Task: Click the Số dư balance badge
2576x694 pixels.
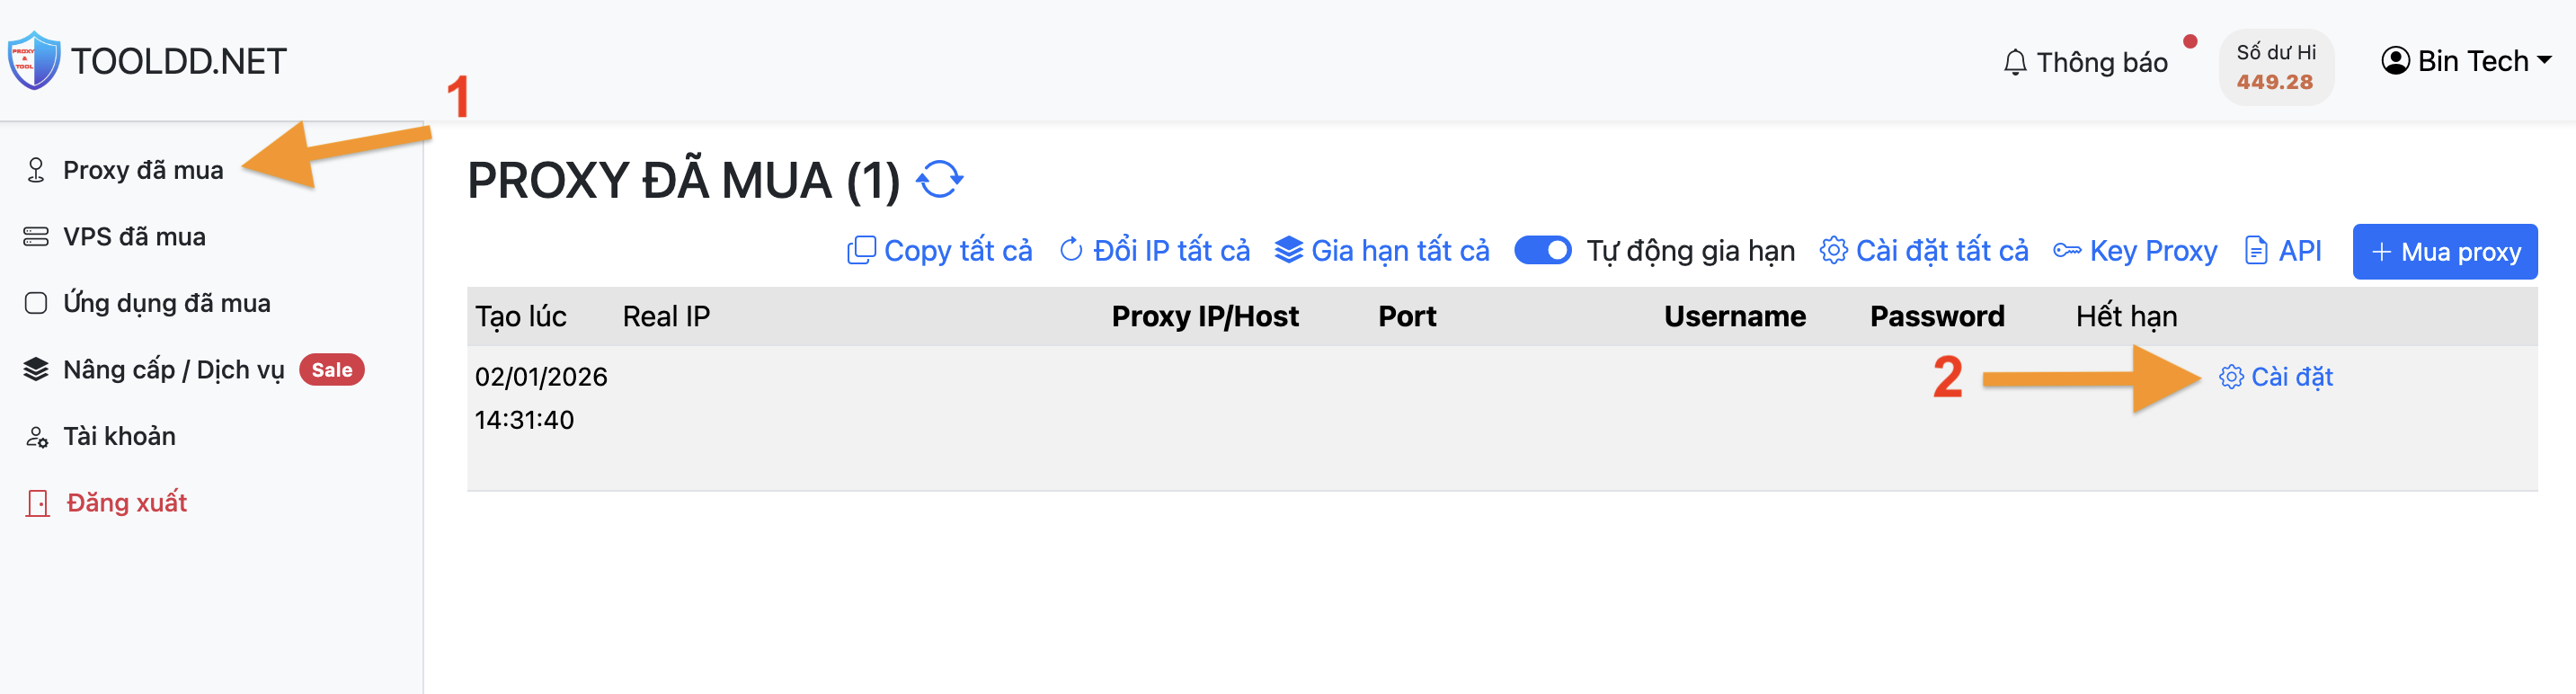Action: [x=2275, y=67]
